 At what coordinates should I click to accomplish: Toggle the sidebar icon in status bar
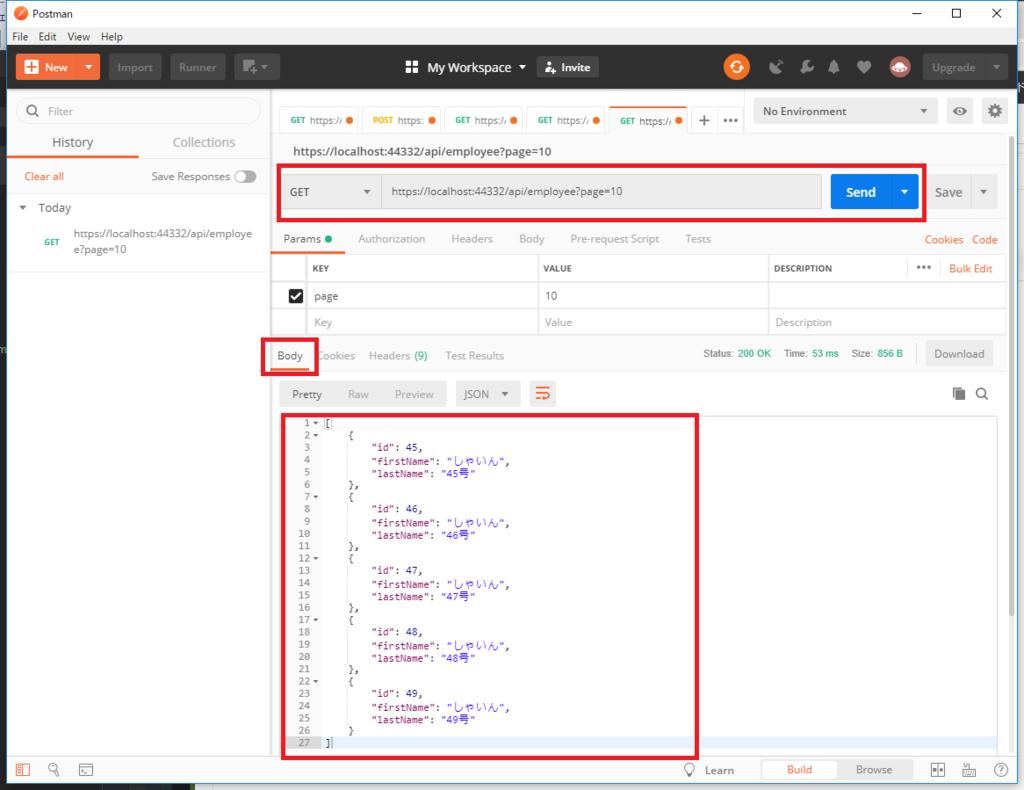[x=23, y=770]
